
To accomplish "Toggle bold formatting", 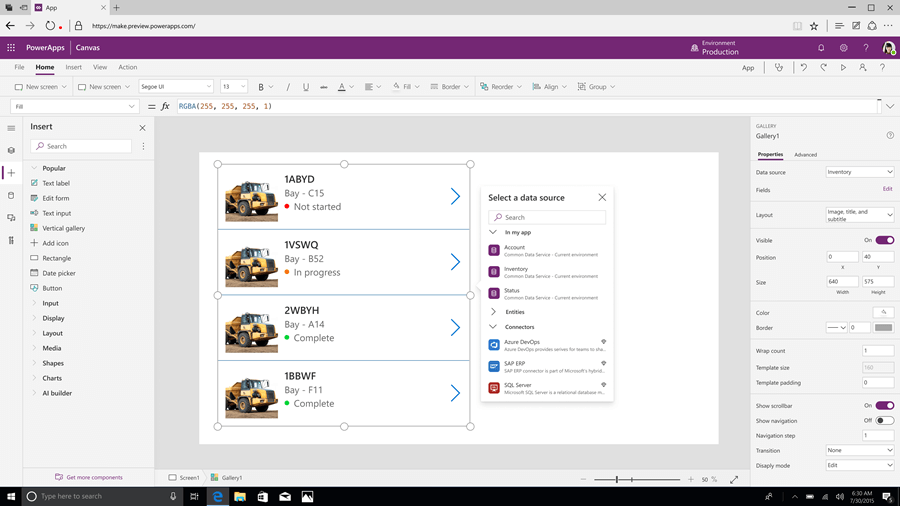I will click(x=261, y=87).
